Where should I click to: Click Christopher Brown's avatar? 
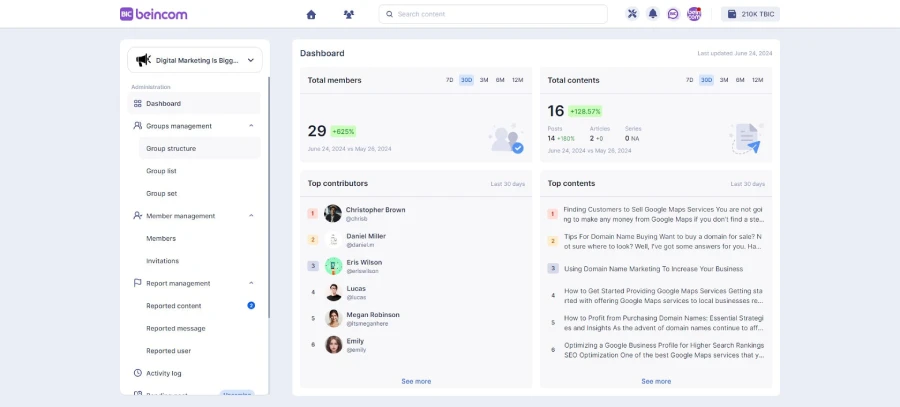(333, 214)
